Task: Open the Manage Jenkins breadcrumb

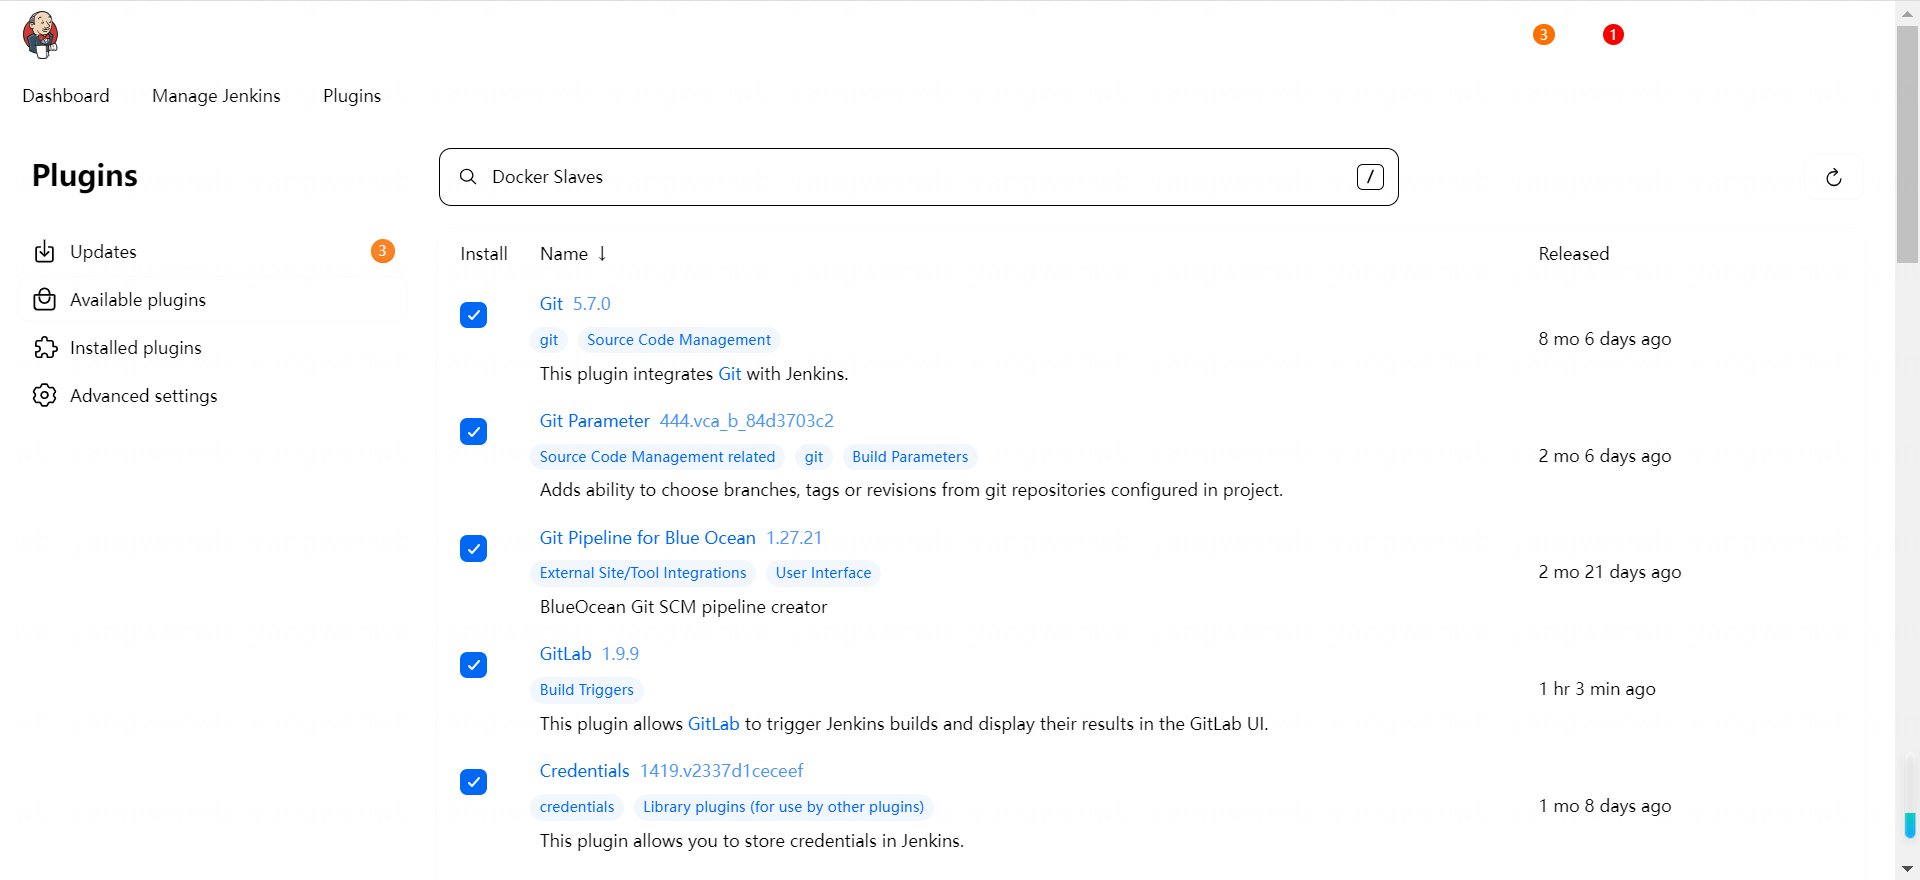Action: [x=216, y=96]
